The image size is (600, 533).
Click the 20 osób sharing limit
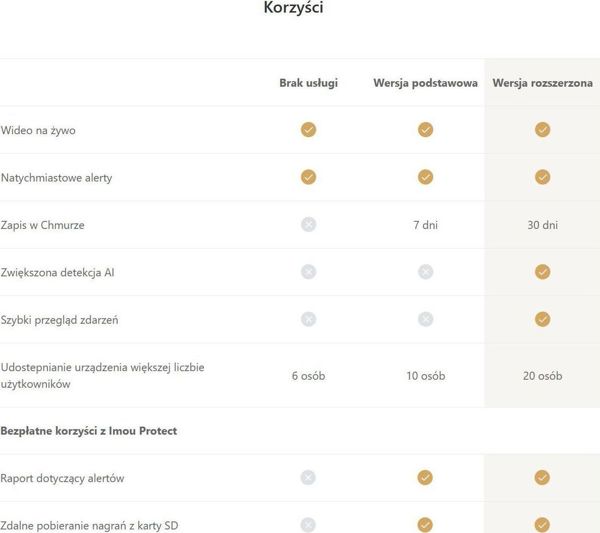click(543, 376)
